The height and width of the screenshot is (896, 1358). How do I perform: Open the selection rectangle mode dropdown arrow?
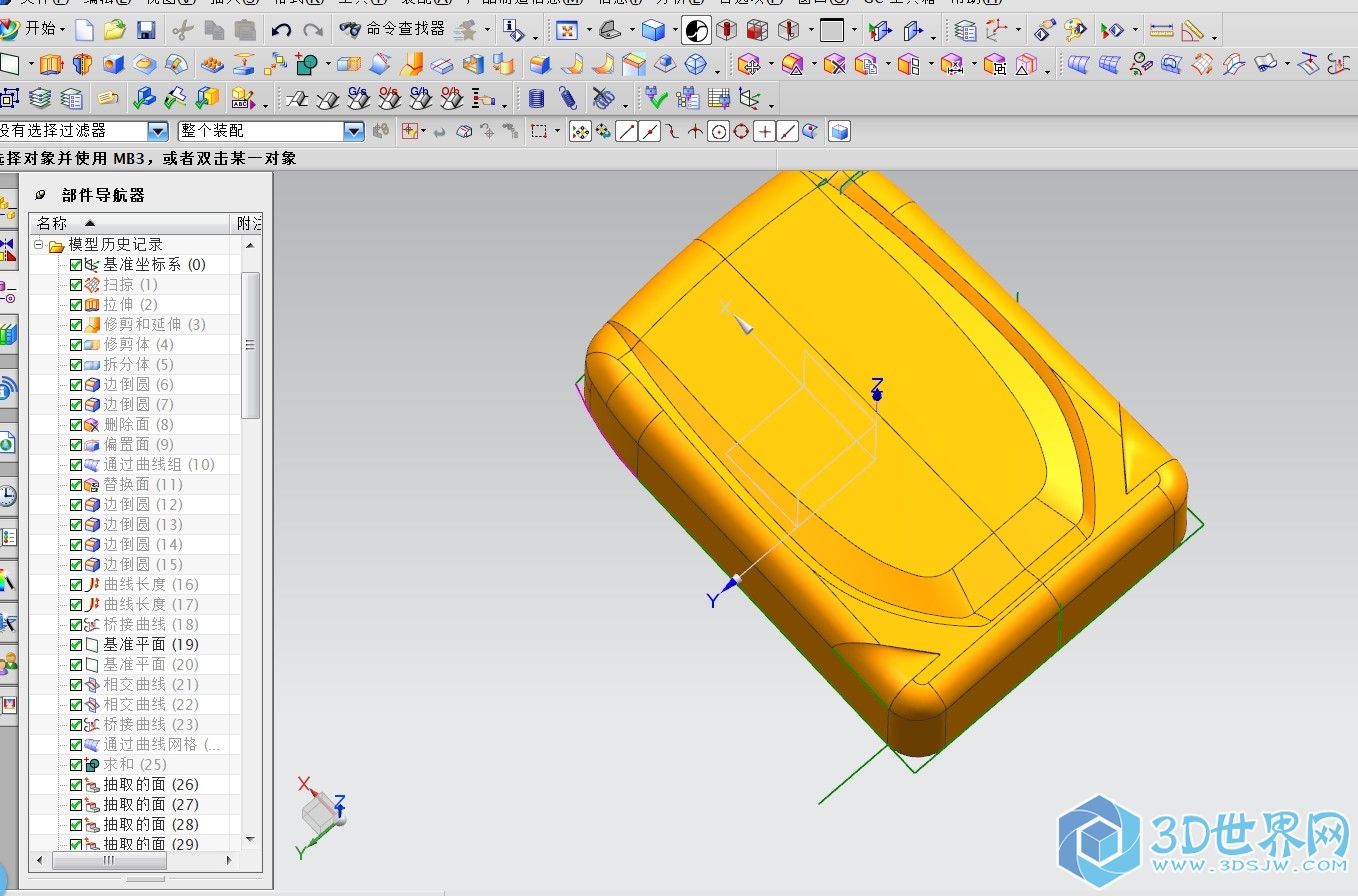click(556, 131)
